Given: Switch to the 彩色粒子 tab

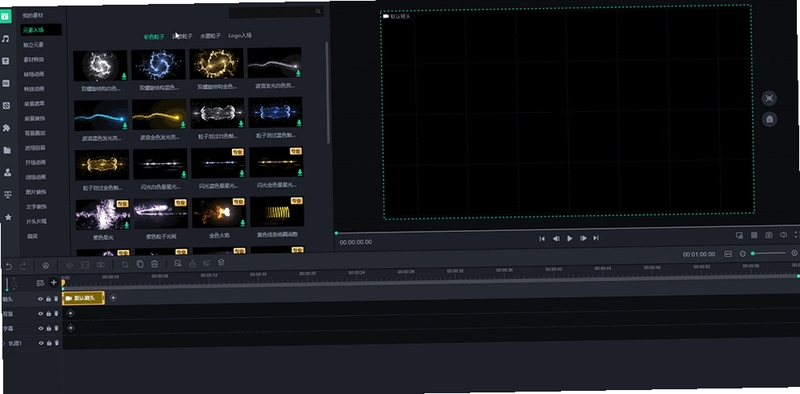Looking at the screenshot, I should 154,37.
